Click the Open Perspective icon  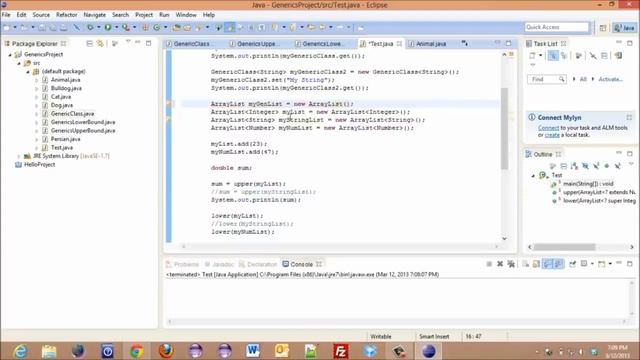[603, 28]
